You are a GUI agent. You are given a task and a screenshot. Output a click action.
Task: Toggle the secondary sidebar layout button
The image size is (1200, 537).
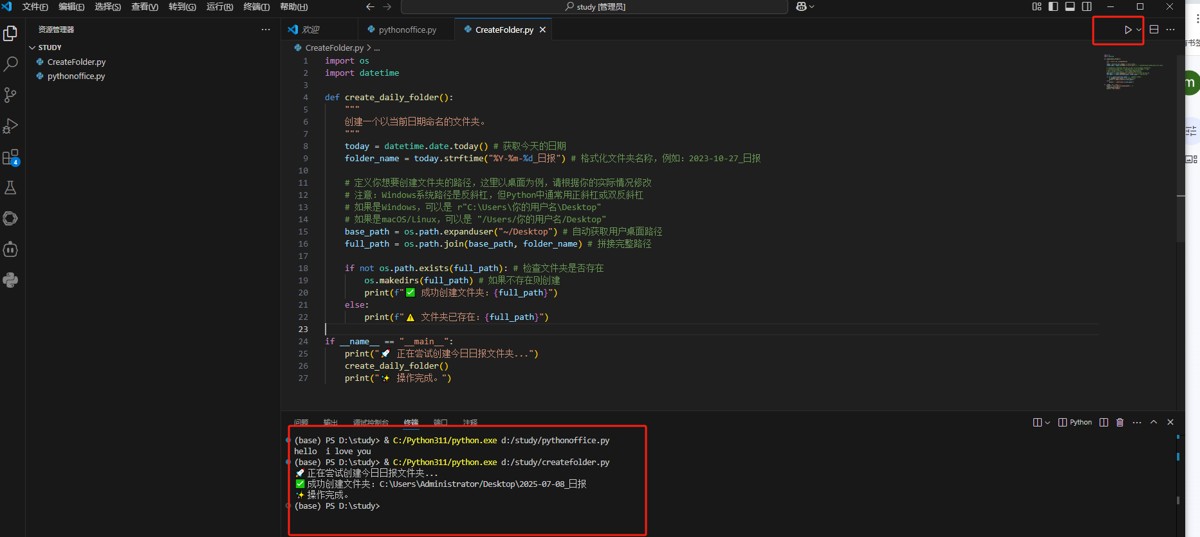pyautogui.click(x=1086, y=7)
